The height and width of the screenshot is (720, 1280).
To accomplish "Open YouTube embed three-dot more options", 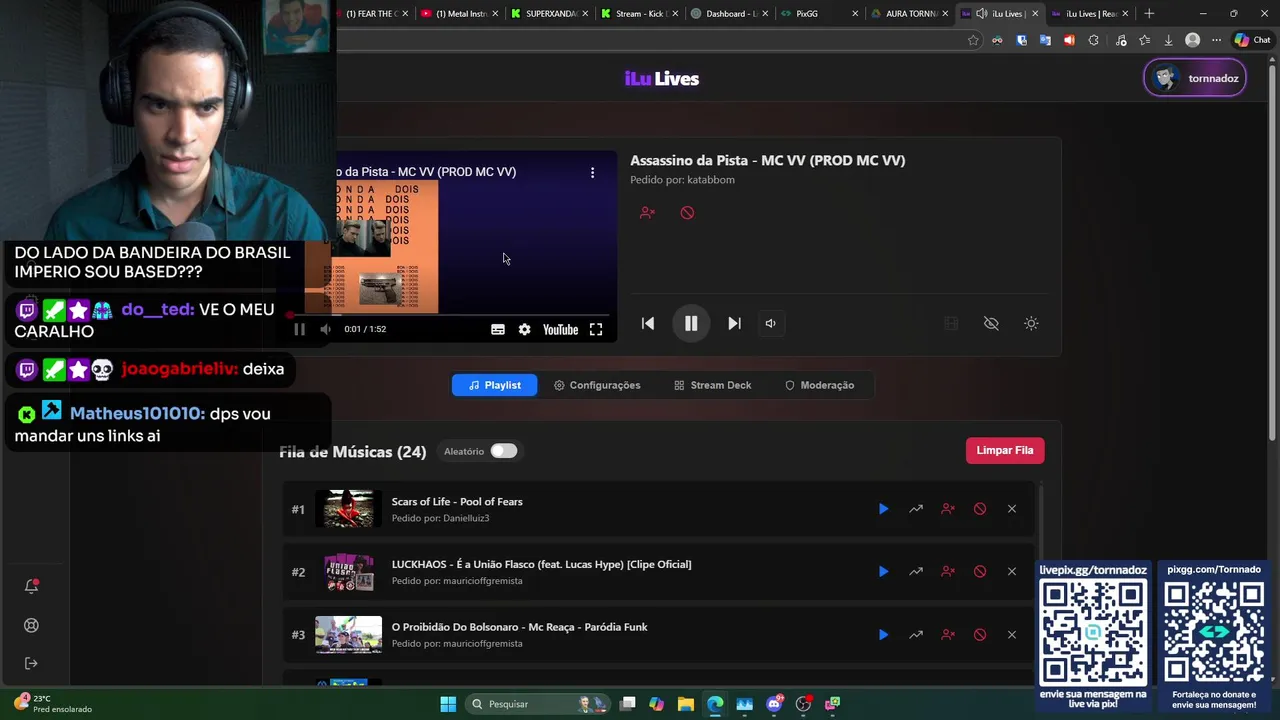I will (592, 172).
